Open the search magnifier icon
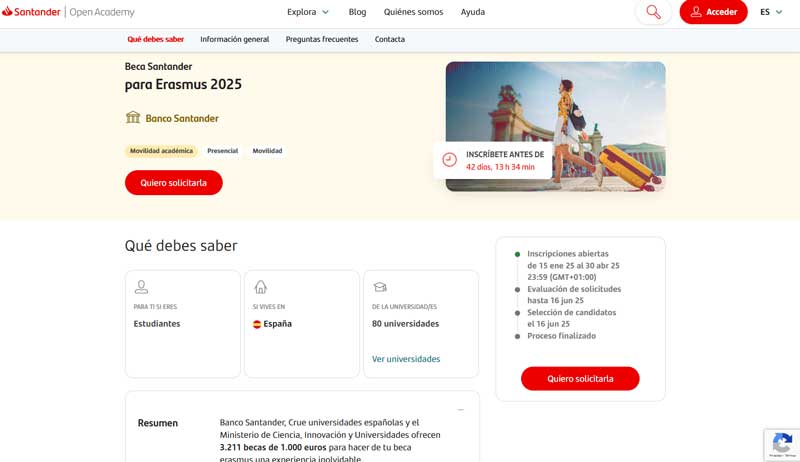800x462 pixels. (x=653, y=12)
